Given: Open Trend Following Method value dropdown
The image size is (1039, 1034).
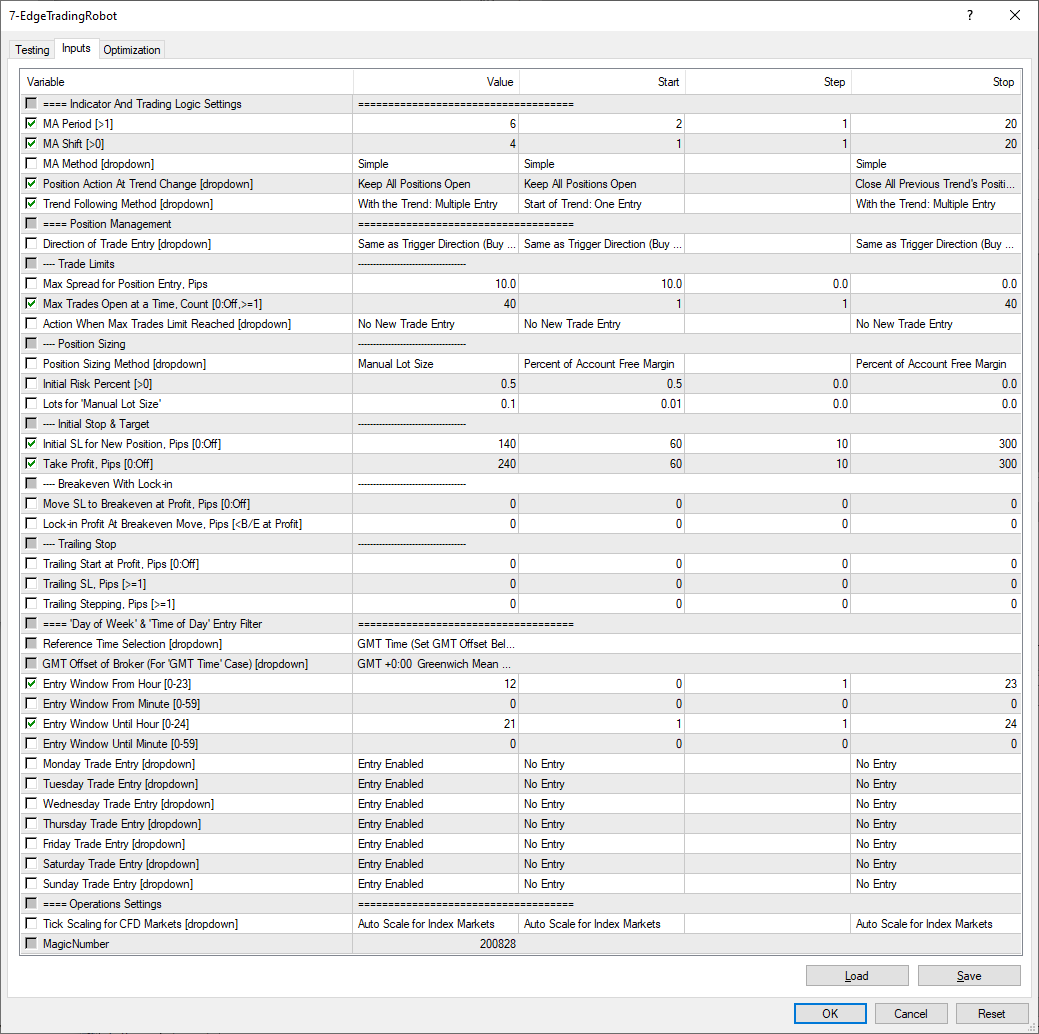Looking at the screenshot, I should pyautogui.click(x=435, y=204).
